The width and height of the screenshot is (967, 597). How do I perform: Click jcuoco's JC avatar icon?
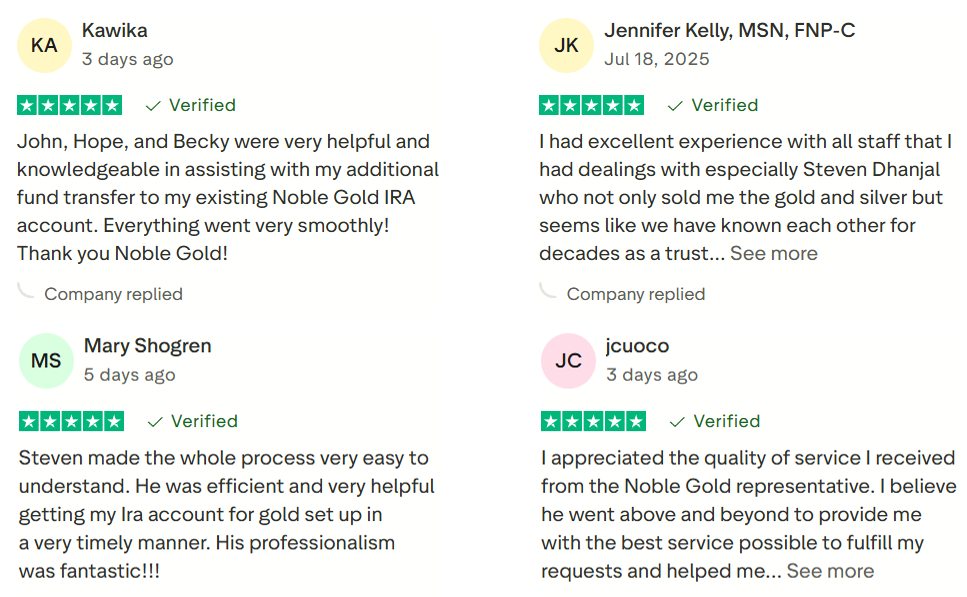[x=568, y=361]
